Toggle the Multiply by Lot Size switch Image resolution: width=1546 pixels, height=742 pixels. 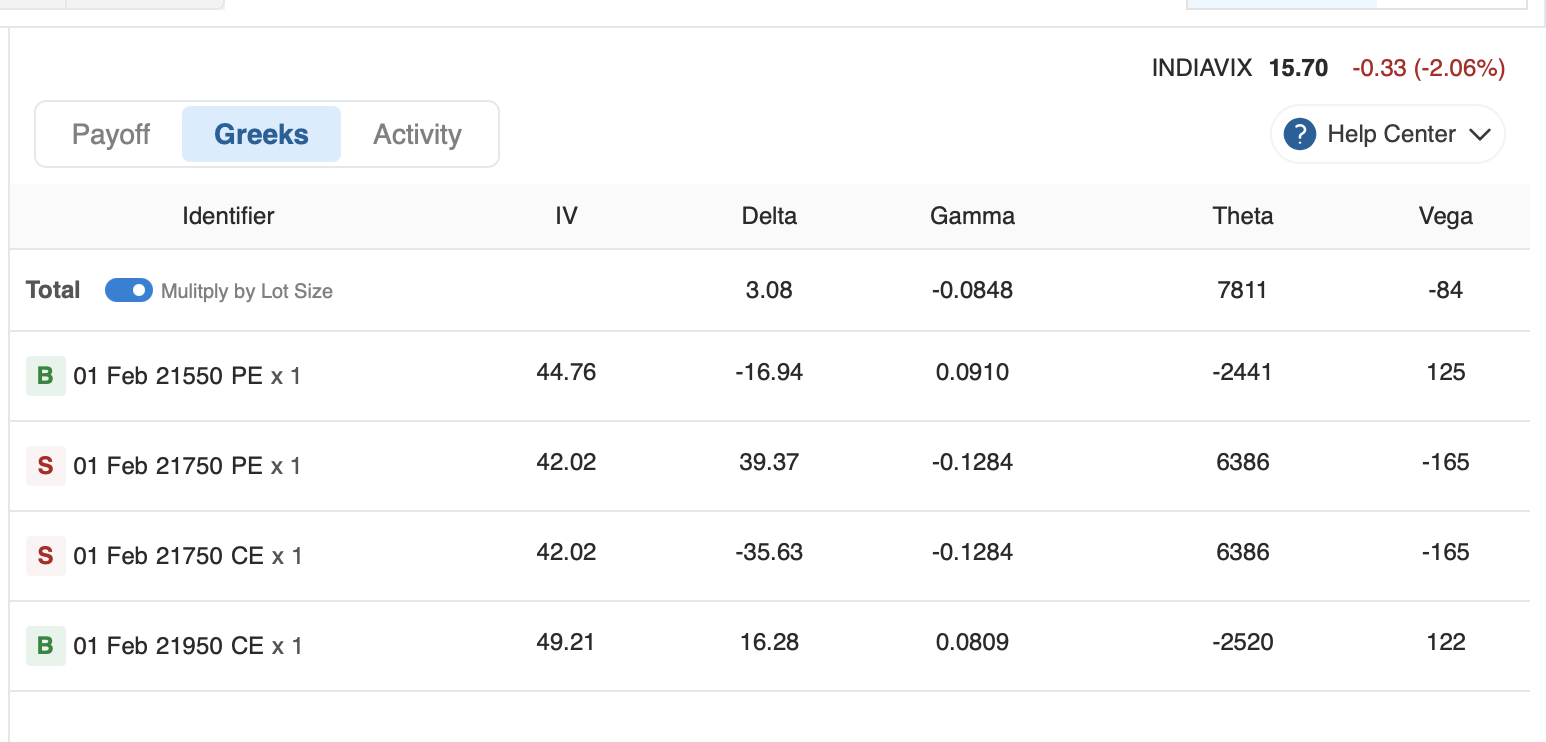129,291
